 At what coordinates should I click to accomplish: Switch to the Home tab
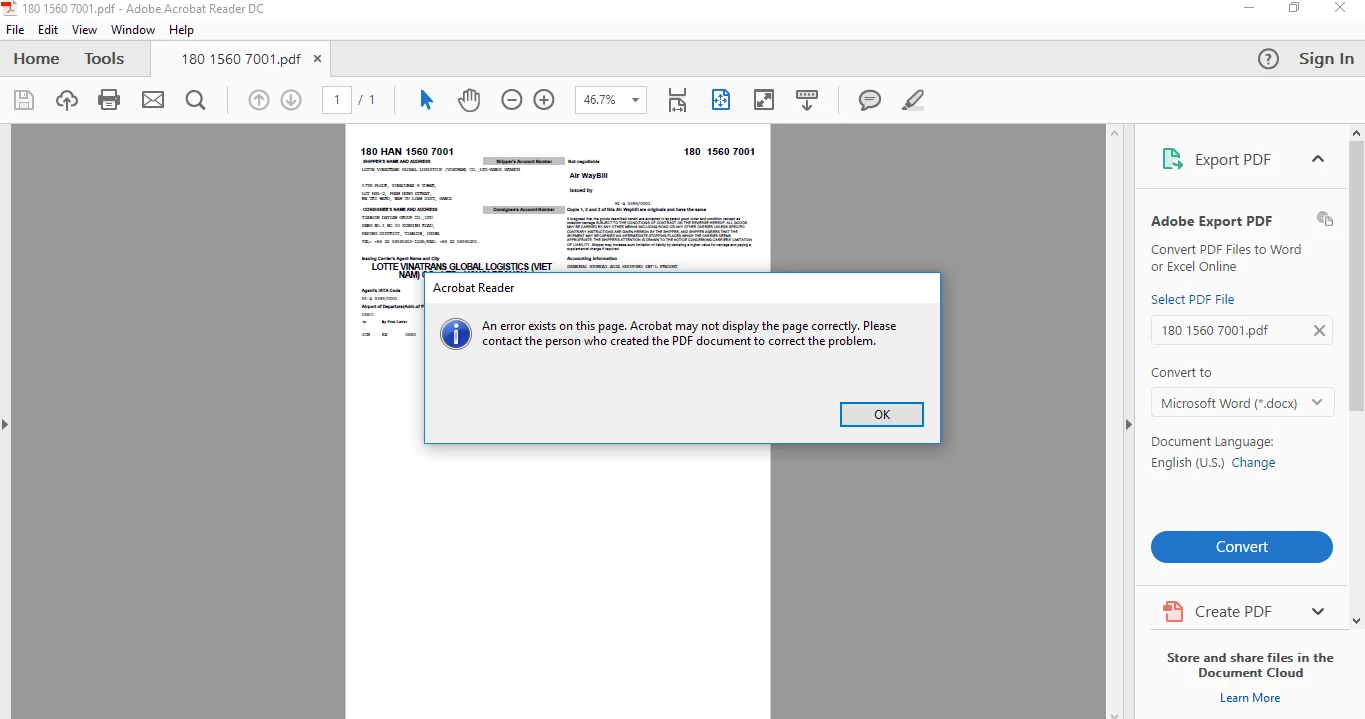tap(36, 59)
